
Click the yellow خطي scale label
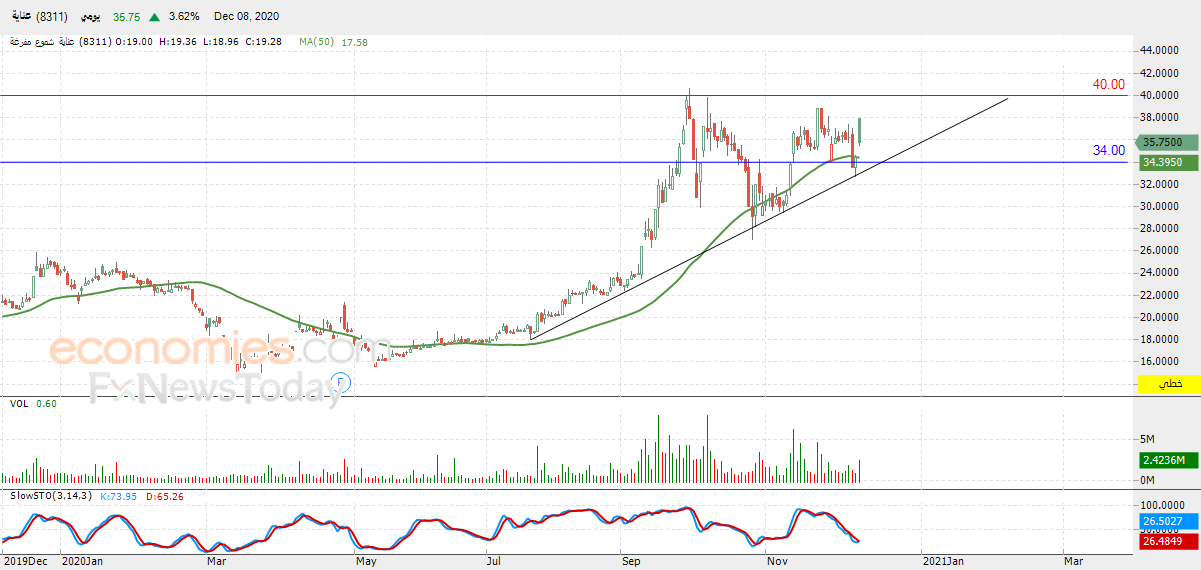click(x=1169, y=384)
